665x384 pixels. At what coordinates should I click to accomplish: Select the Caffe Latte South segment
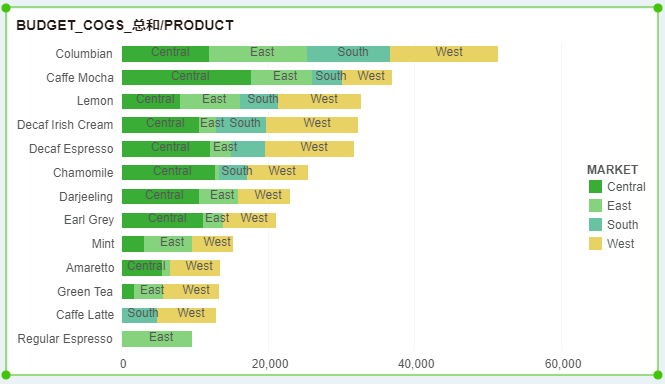tap(140, 315)
